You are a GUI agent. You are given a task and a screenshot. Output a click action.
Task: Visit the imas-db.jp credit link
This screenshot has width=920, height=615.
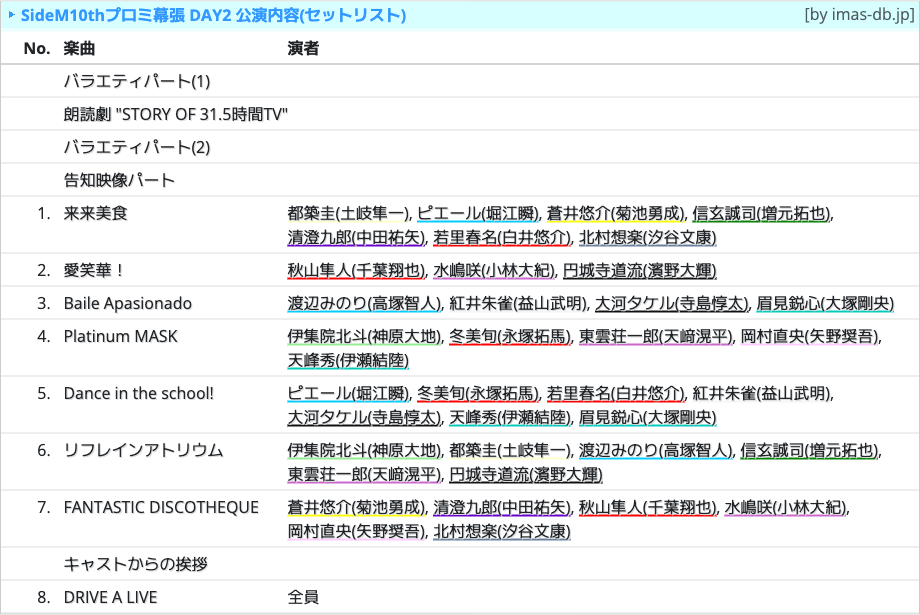[x=860, y=14]
